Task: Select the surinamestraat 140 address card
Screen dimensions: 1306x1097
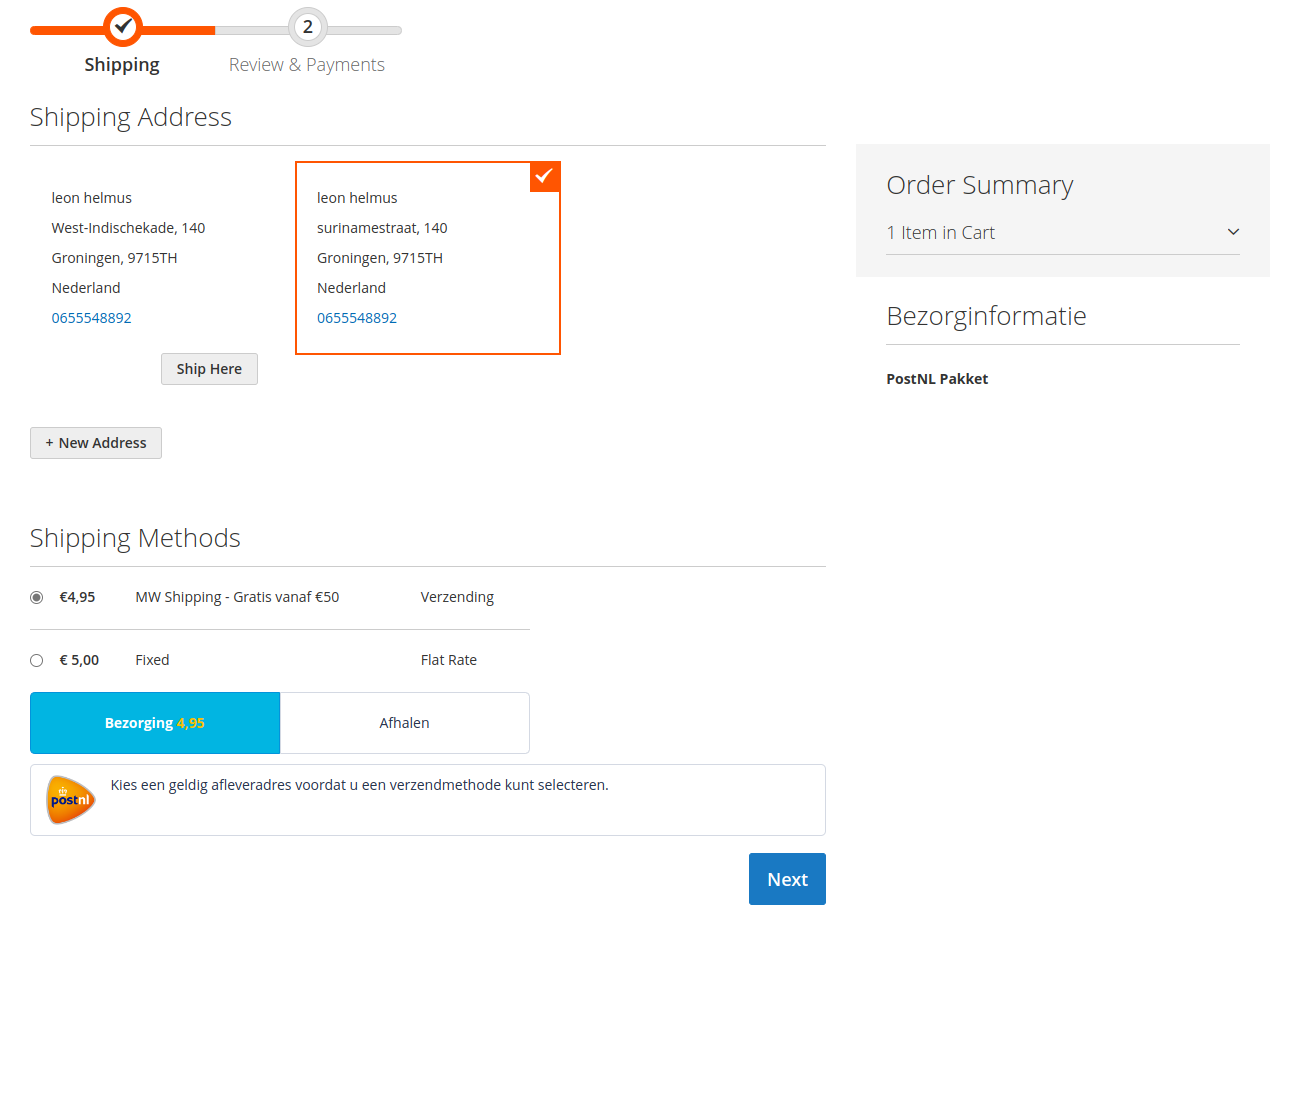Action: pyautogui.click(x=427, y=257)
